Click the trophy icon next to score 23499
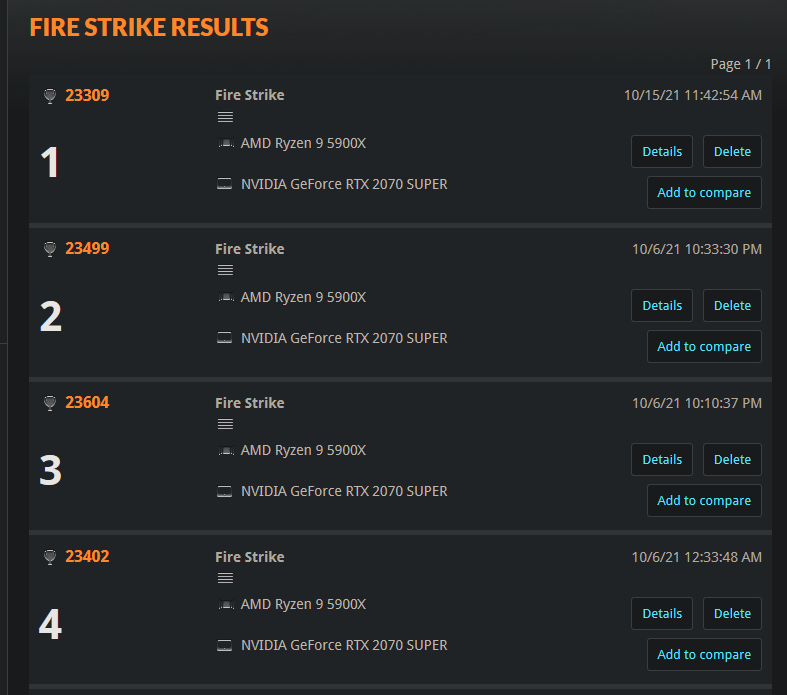Image resolution: width=787 pixels, height=695 pixels. 50,249
